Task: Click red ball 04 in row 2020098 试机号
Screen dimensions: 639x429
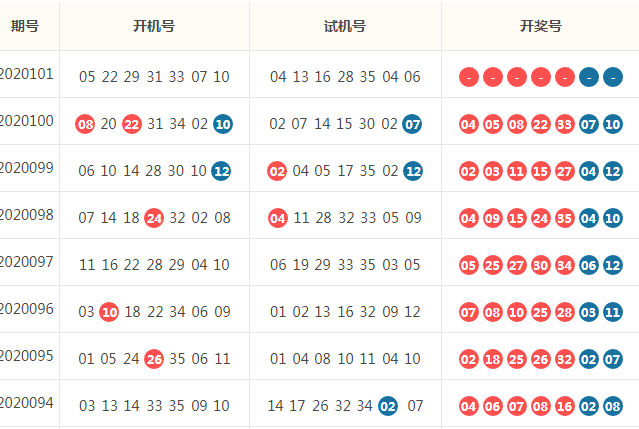Action: click(x=278, y=218)
